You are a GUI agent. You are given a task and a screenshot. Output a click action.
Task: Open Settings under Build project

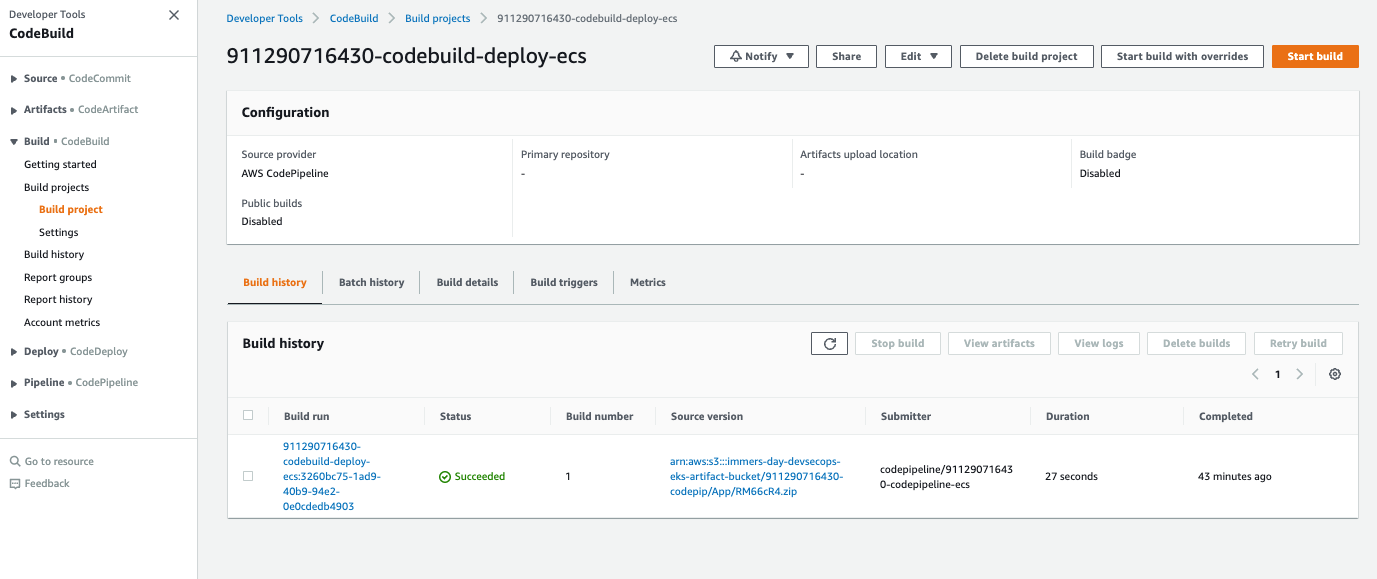(x=58, y=232)
